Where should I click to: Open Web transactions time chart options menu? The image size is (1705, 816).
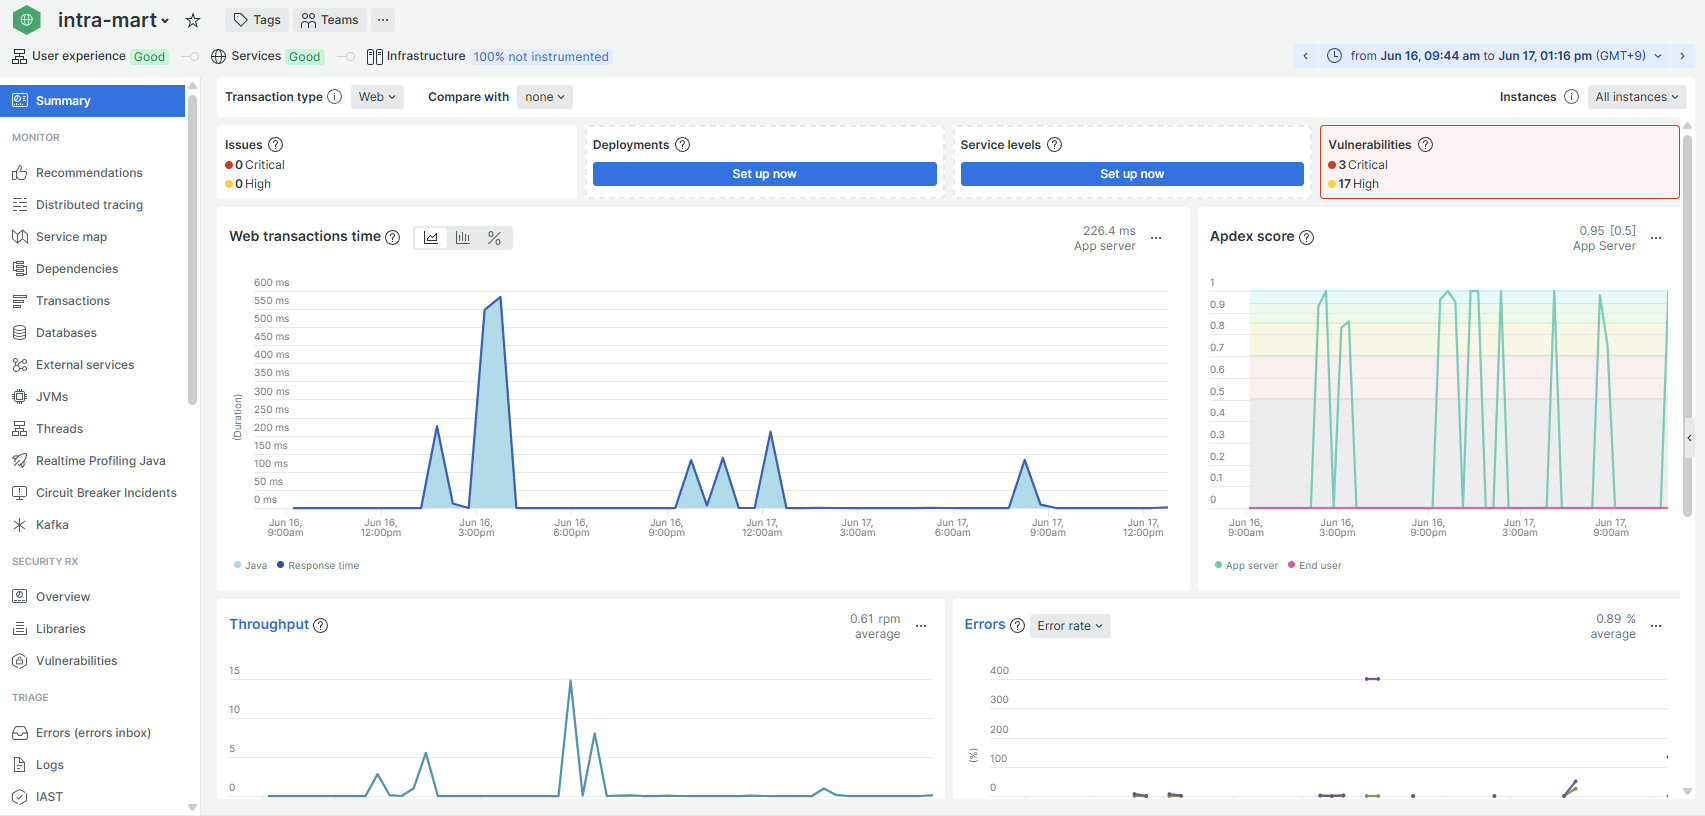pyautogui.click(x=1156, y=238)
